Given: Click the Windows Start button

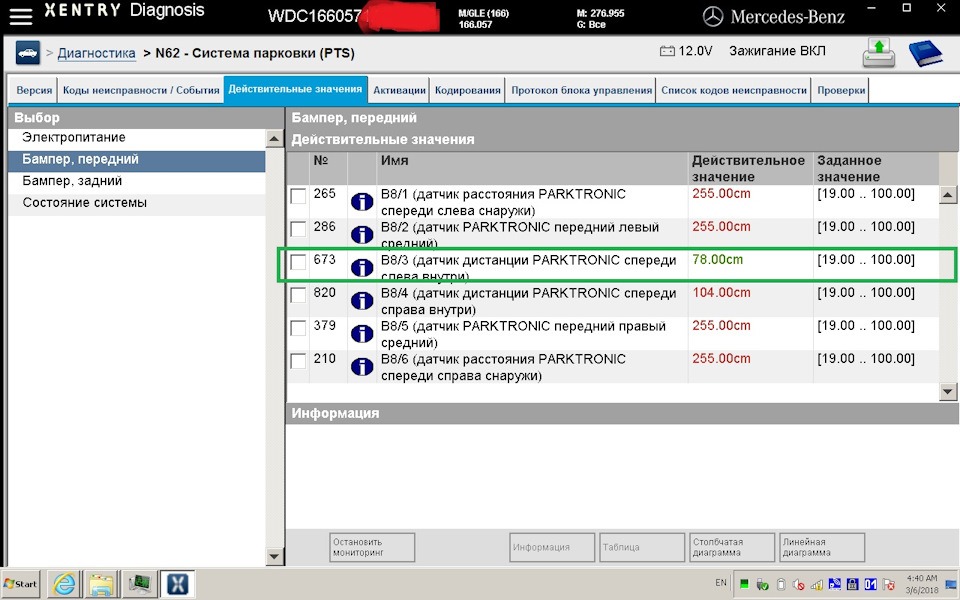Looking at the screenshot, I should tap(21, 583).
